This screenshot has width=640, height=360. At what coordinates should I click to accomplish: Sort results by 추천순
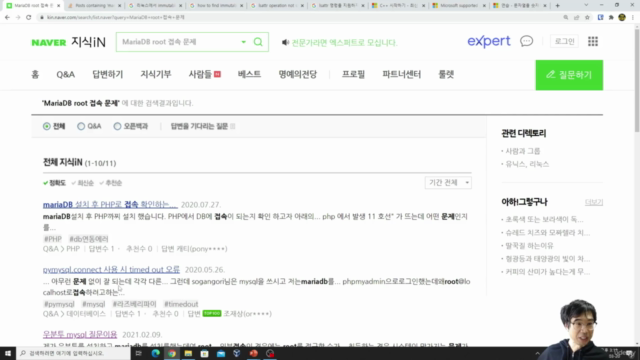[x=111, y=183]
